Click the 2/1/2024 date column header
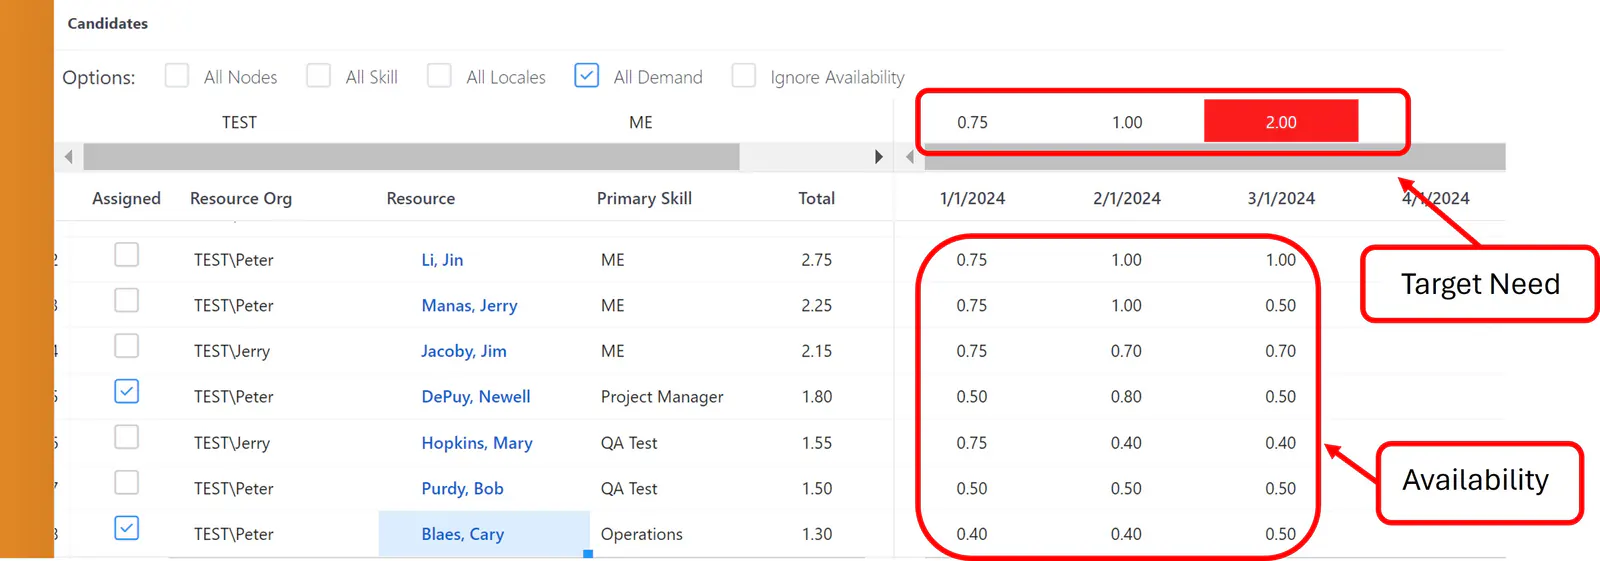Screen dimensions: 1600x561 tap(1127, 198)
